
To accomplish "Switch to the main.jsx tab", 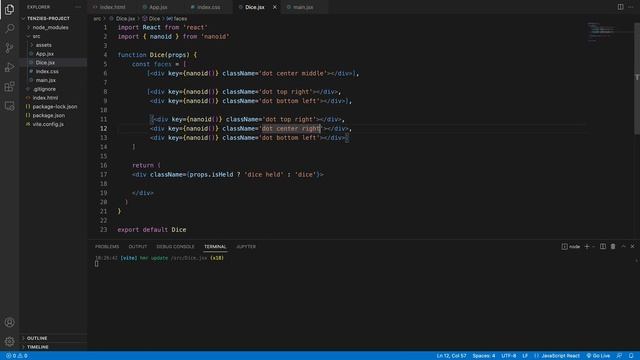I will pyautogui.click(x=303, y=7).
